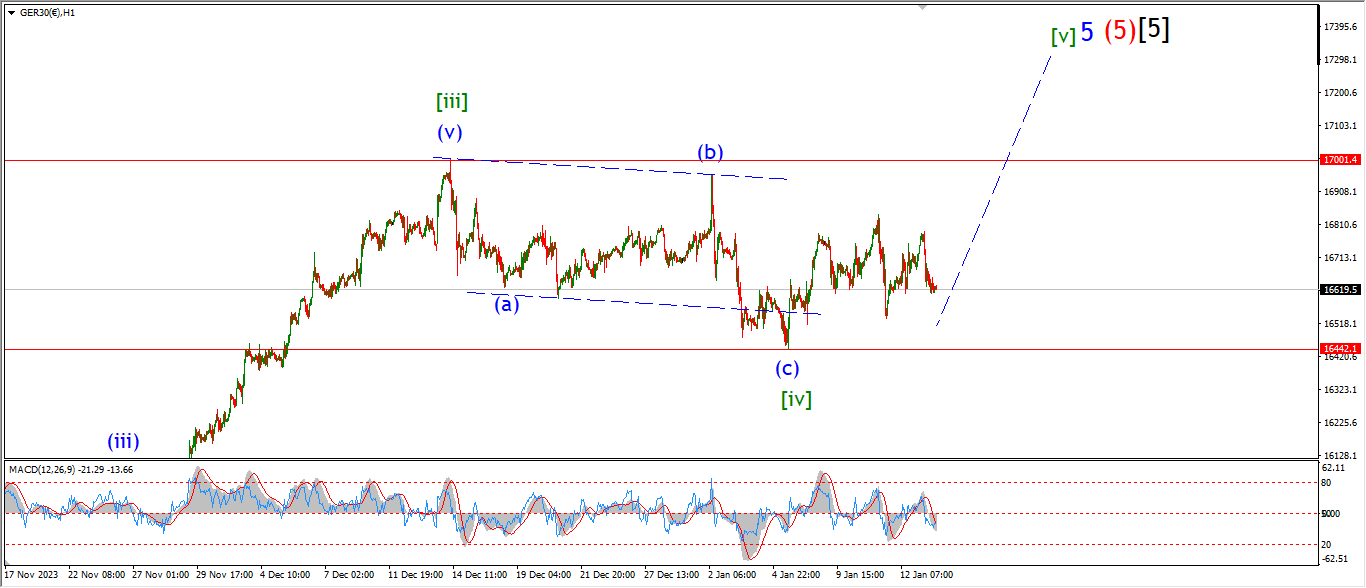Image resolution: width=1366 pixels, height=588 pixels.
Task: Select the blue (v) wave label
Action: tap(450, 132)
